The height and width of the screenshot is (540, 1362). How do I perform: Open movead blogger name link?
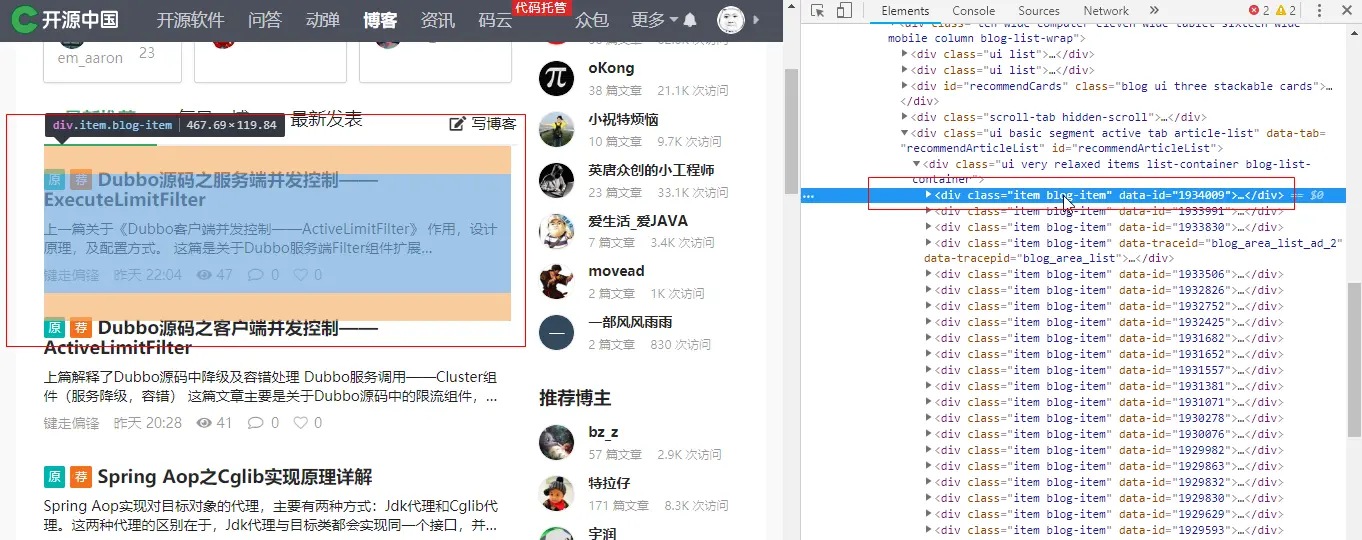tap(616, 271)
